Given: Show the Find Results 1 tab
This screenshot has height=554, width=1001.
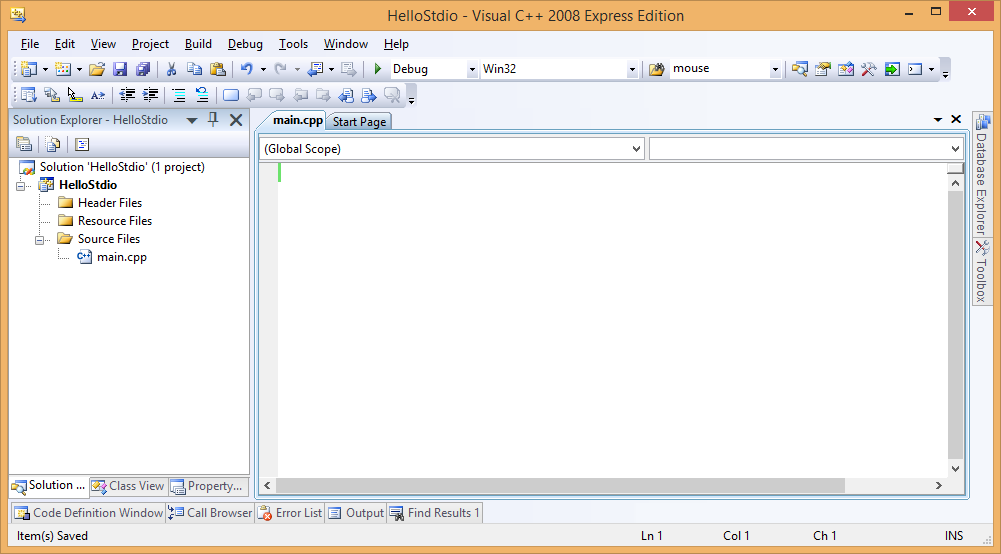Looking at the screenshot, I should pyautogui.click(x=435, y=513).
